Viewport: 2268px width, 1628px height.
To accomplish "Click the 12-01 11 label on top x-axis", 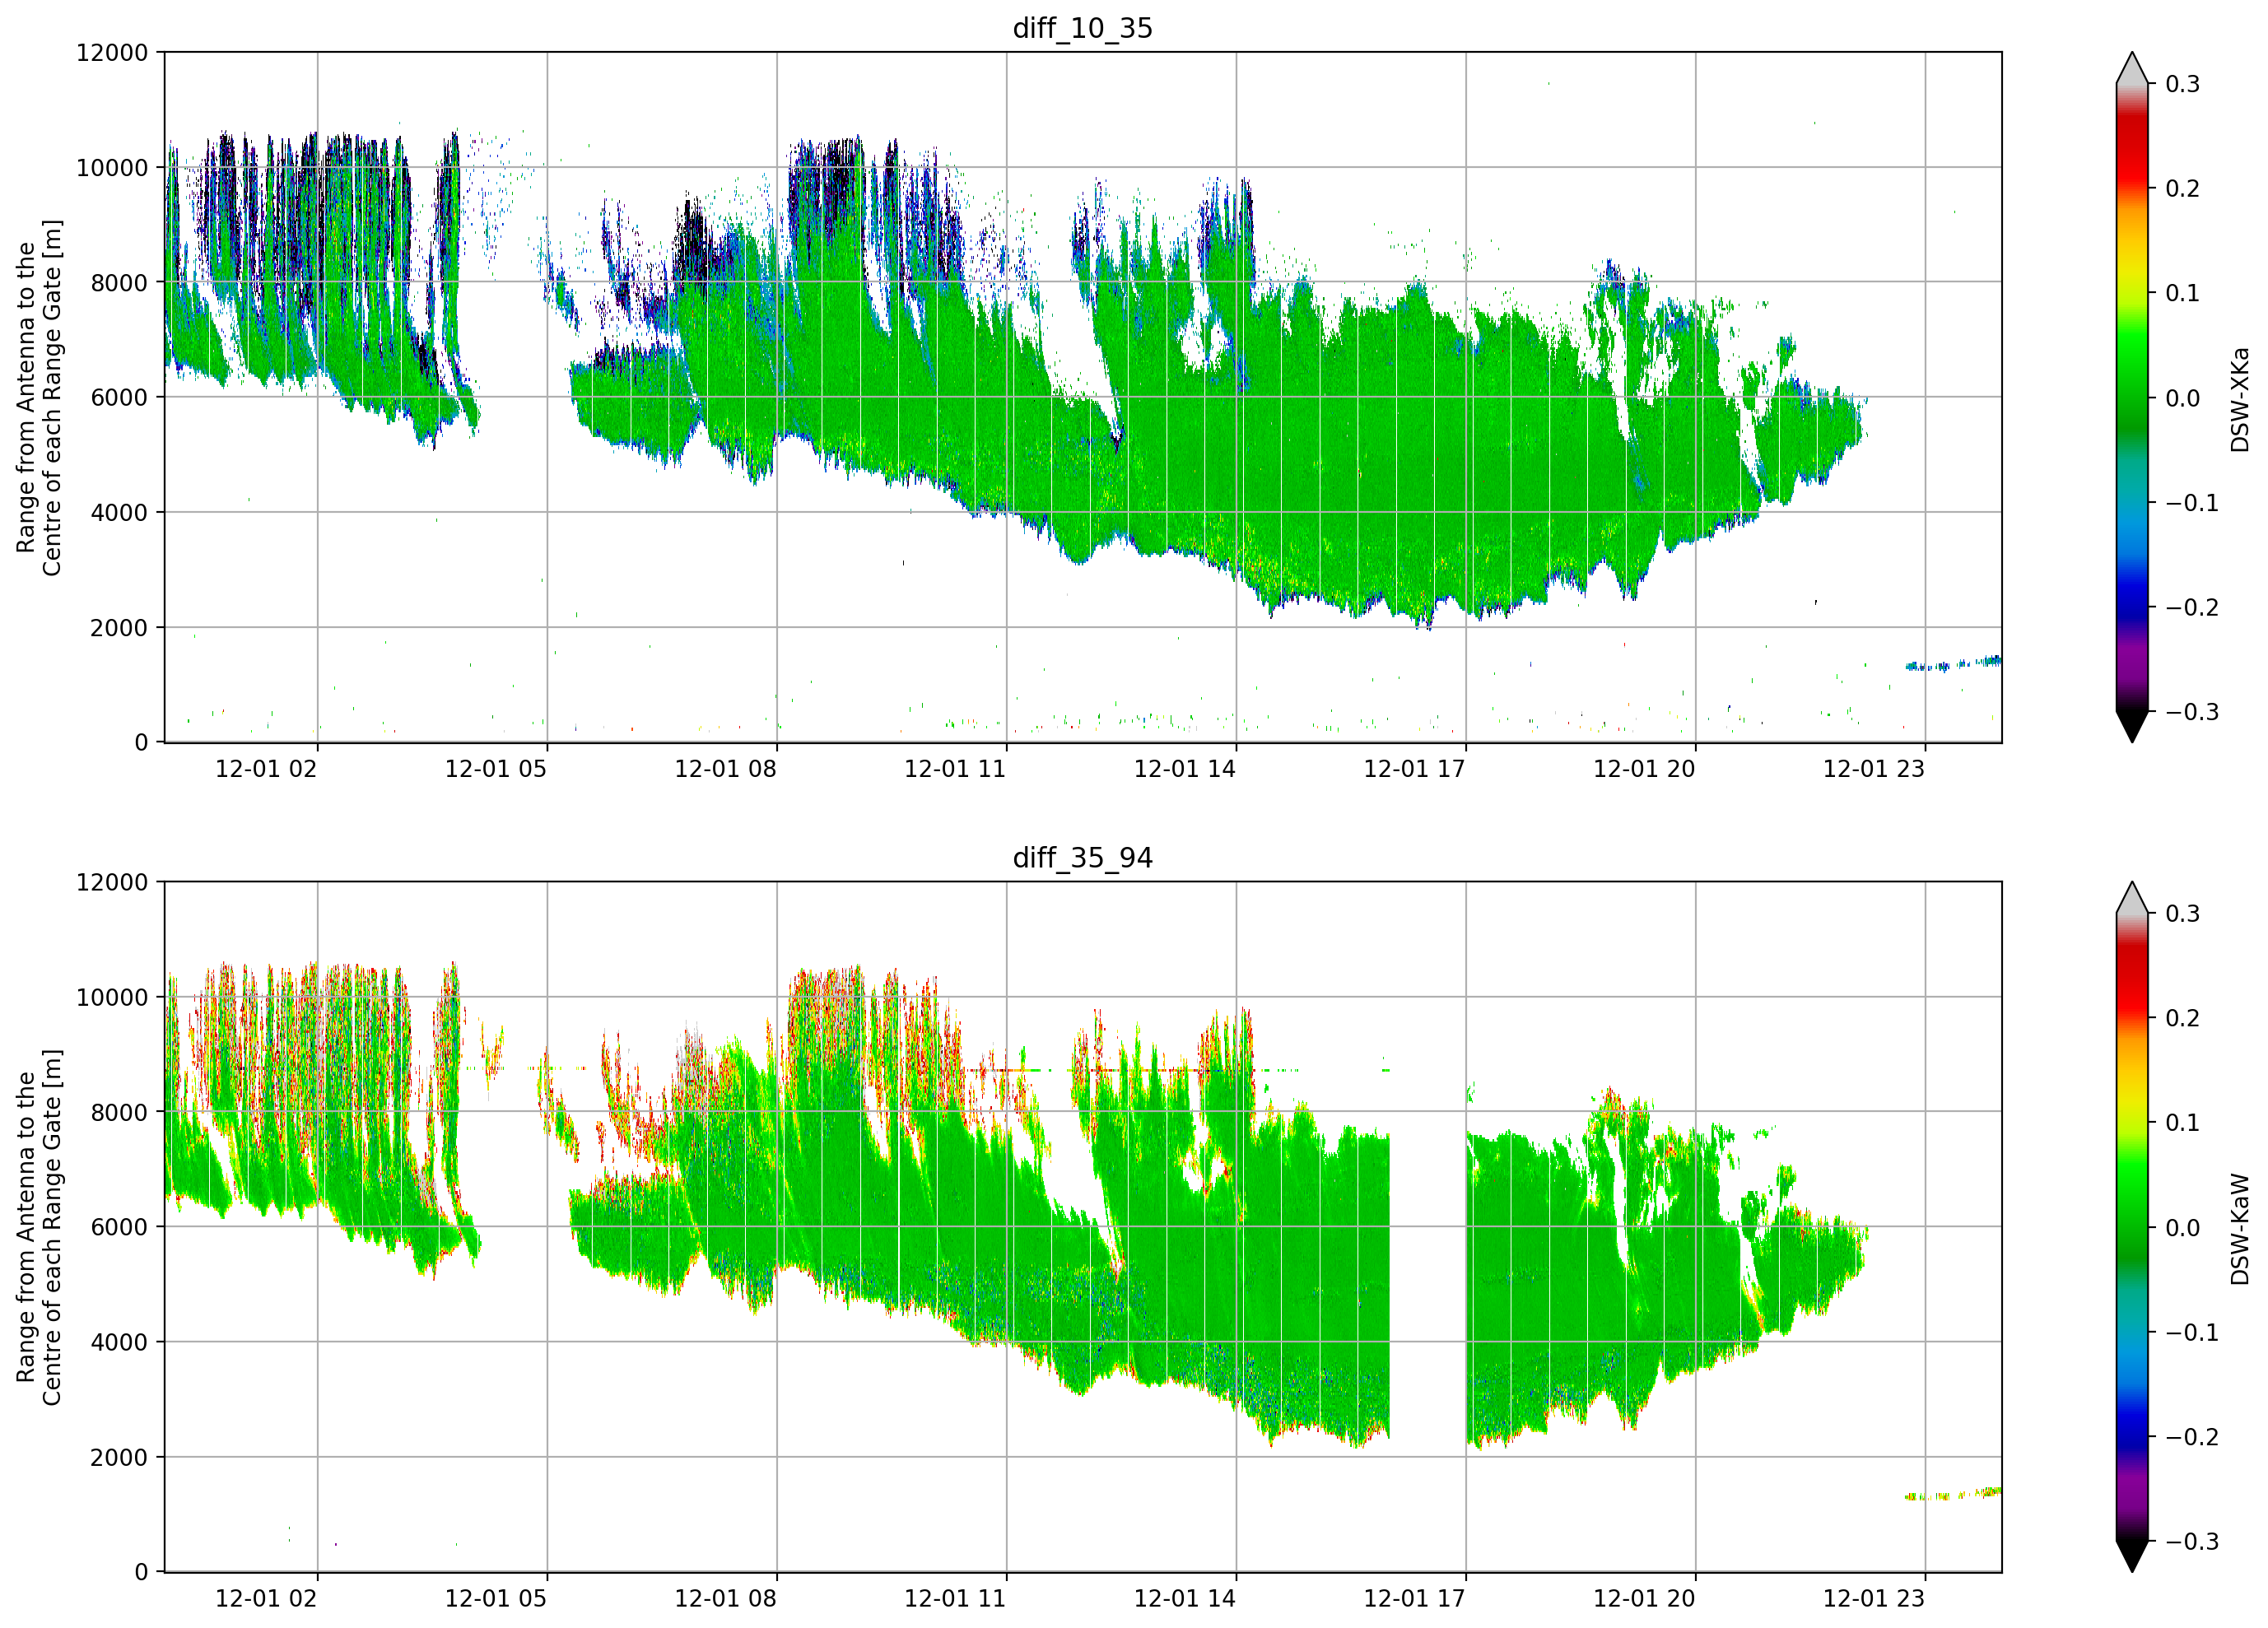I will pos(955,769).
